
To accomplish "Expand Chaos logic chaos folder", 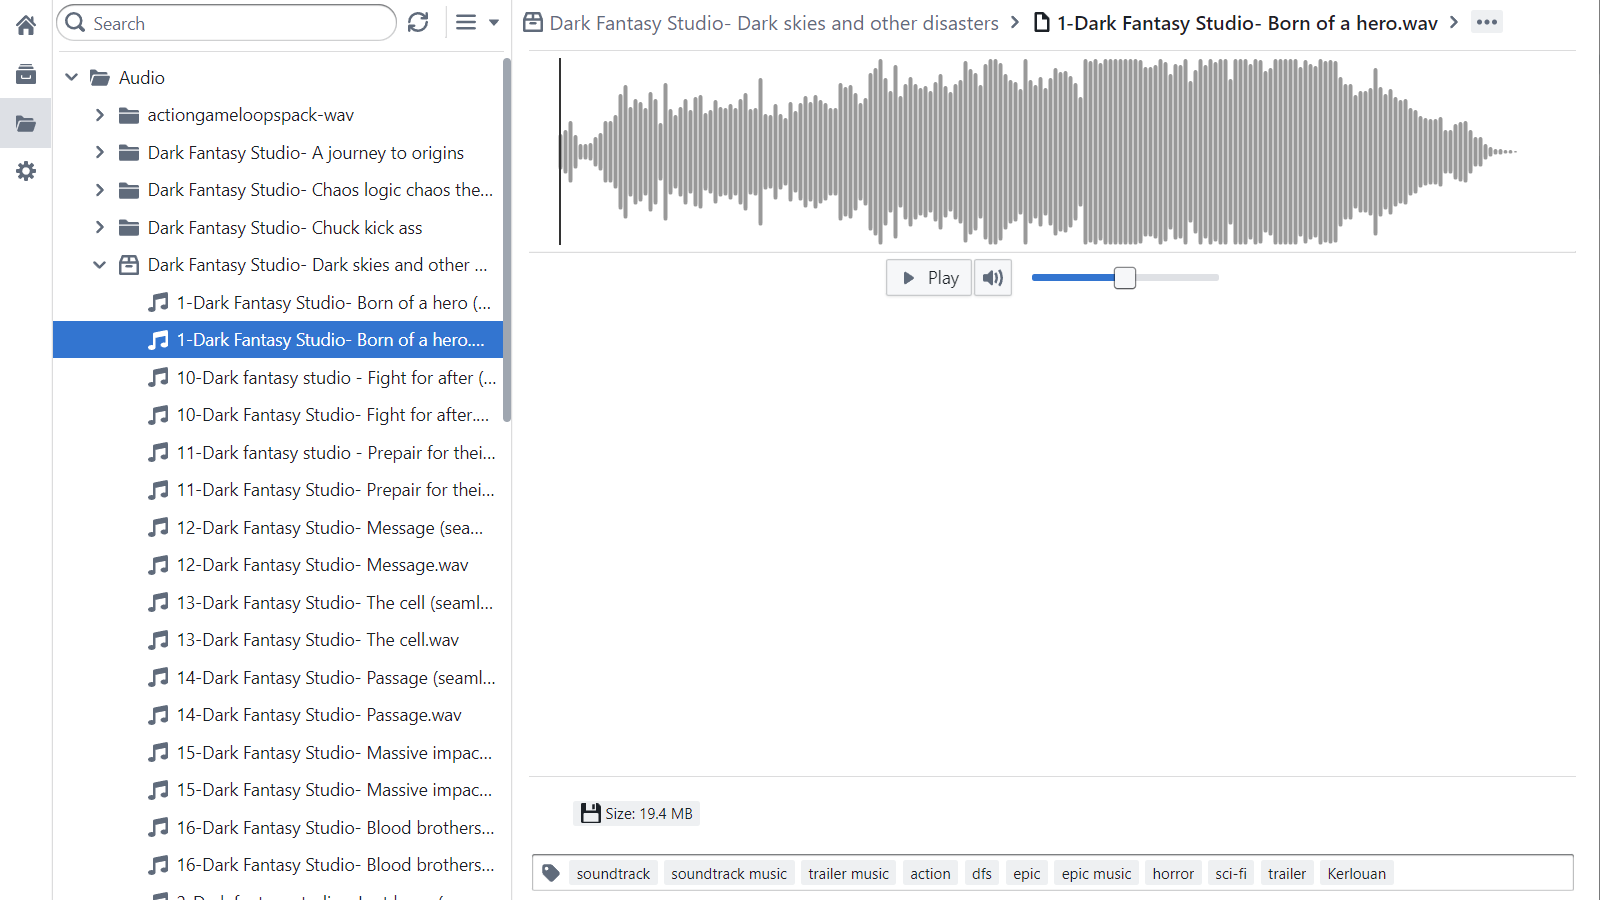I will tap(99, 190).
